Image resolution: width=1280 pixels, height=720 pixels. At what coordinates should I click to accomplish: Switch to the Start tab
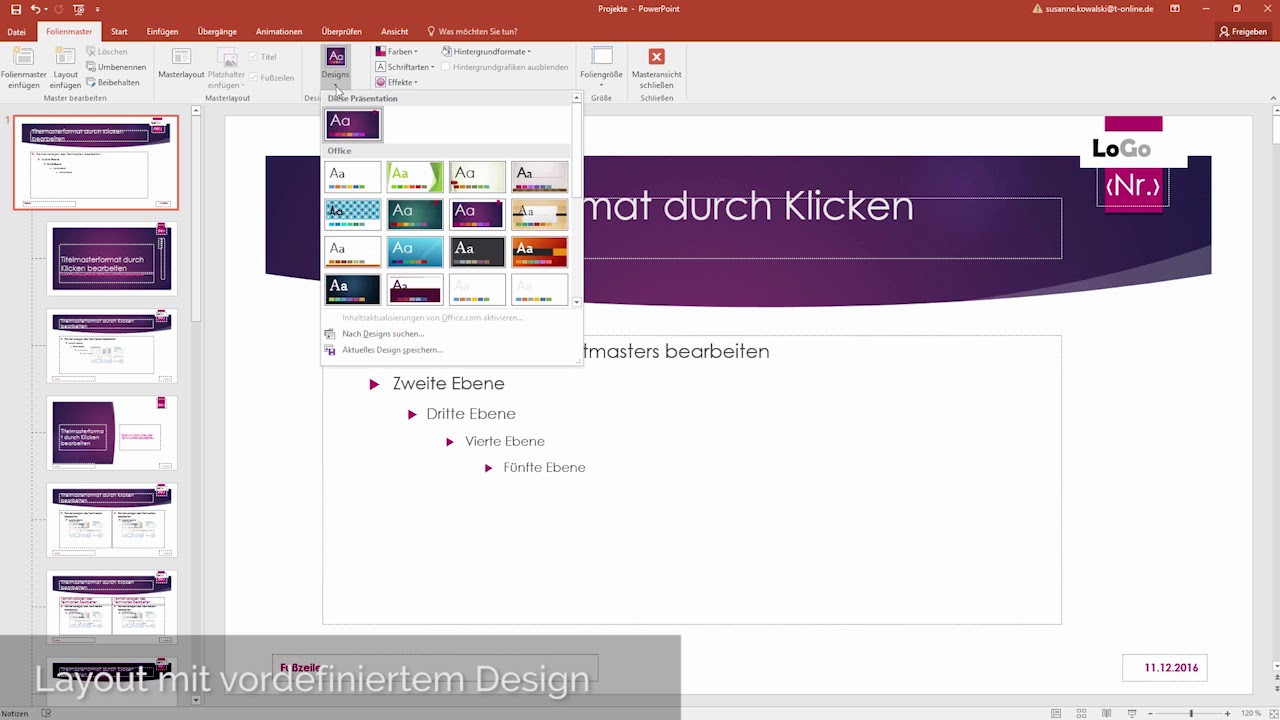119,31
